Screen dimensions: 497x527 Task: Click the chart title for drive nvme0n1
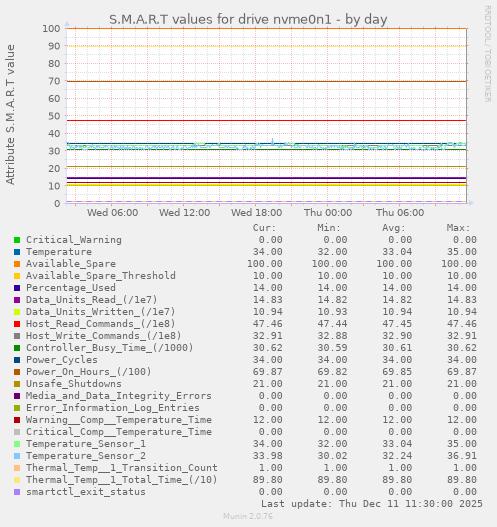click(x=248, y=19)
